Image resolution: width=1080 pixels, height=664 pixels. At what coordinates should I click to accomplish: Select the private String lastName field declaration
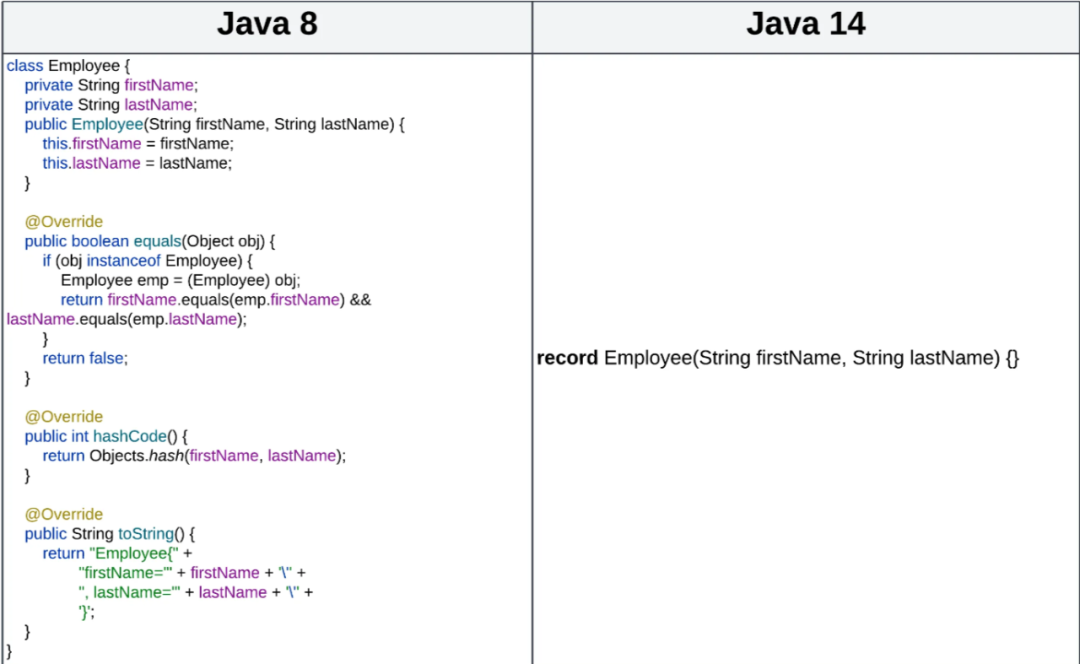(110, 104)
